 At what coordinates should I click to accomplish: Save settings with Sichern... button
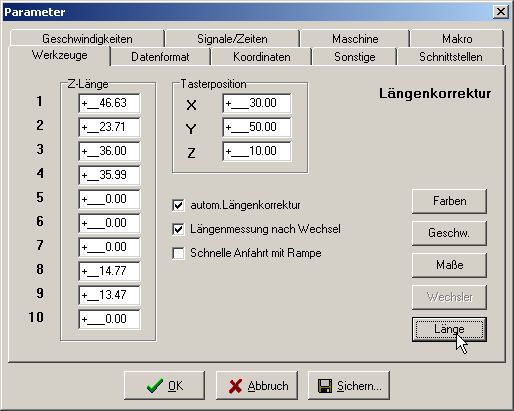pos(349,386)
